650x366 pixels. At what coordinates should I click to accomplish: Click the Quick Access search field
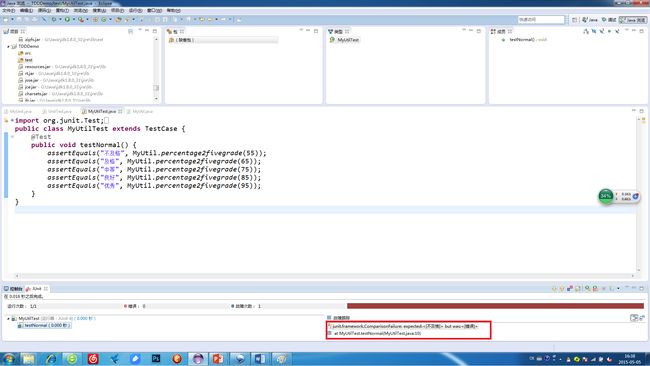coord(541,19)
